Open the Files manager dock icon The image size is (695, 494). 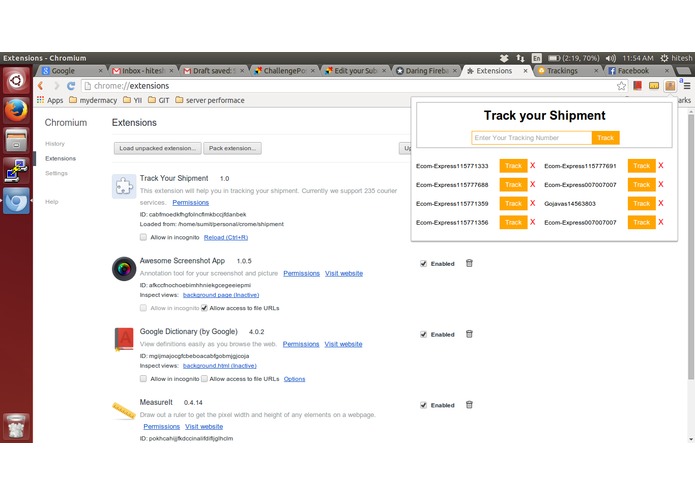(x=16, y=140)
